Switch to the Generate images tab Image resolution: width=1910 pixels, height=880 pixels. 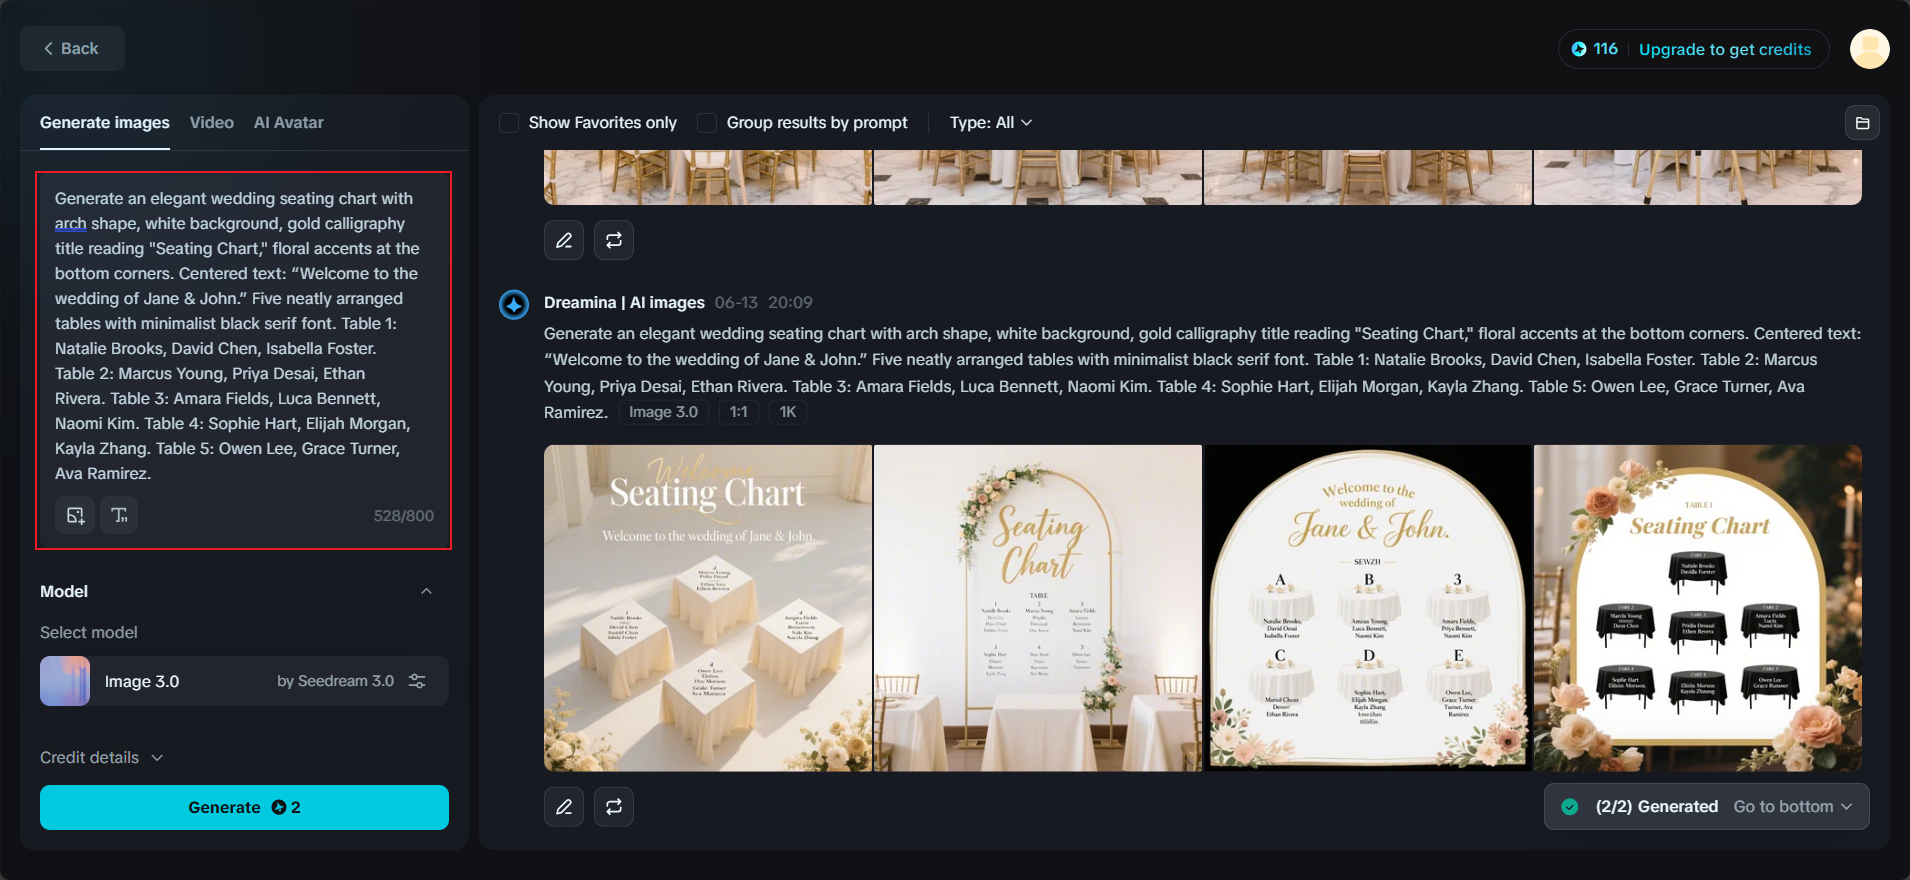(105, 122)
